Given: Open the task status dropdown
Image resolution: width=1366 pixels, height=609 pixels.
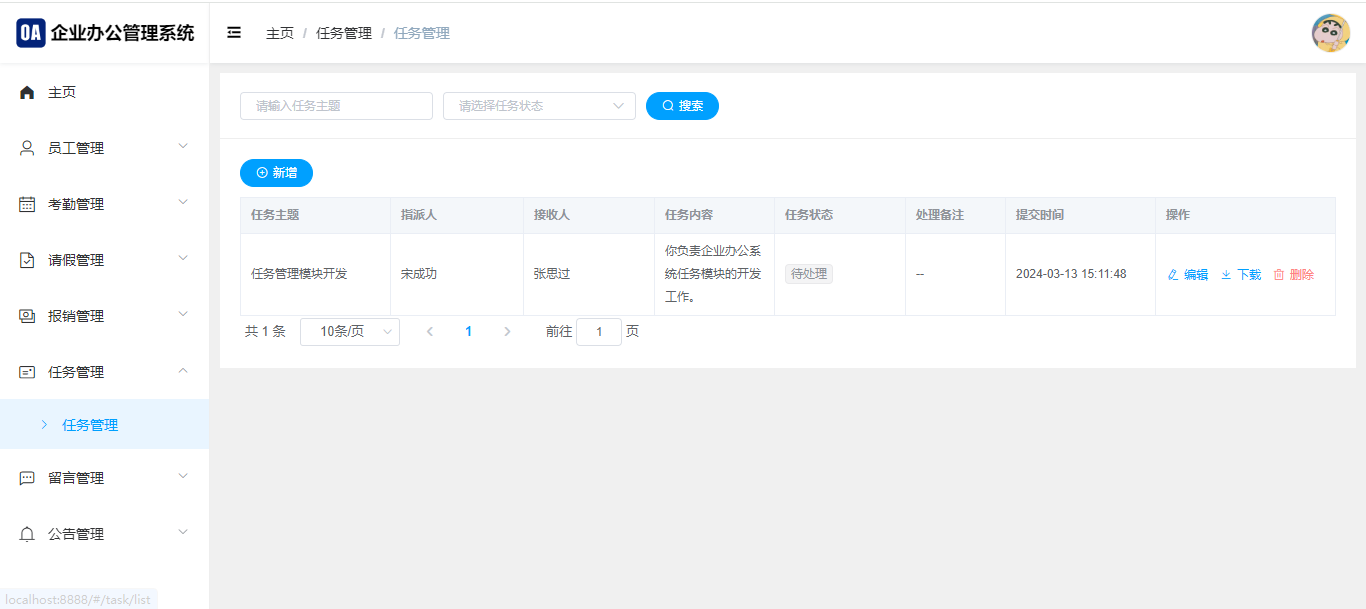Looking at the screenshot, I should coord(539,106).
